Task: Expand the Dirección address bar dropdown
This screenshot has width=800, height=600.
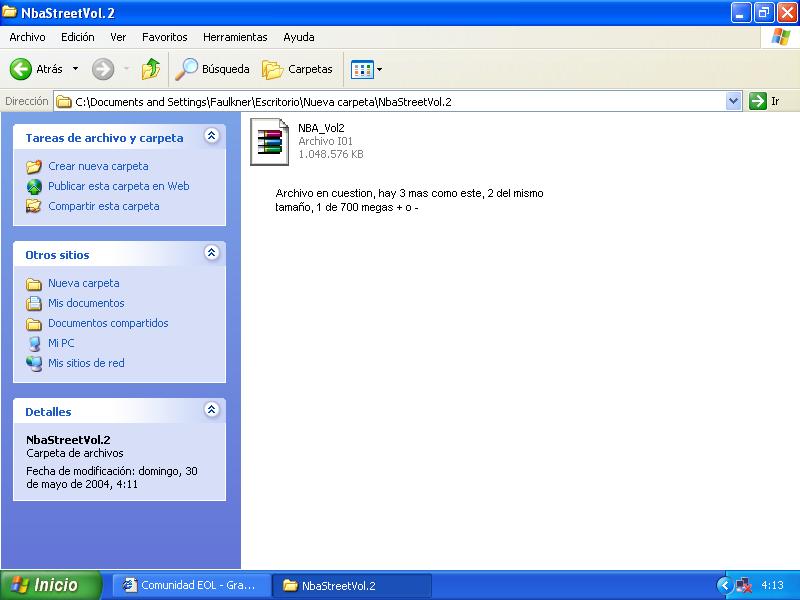Action: click(x=733, y=101)
